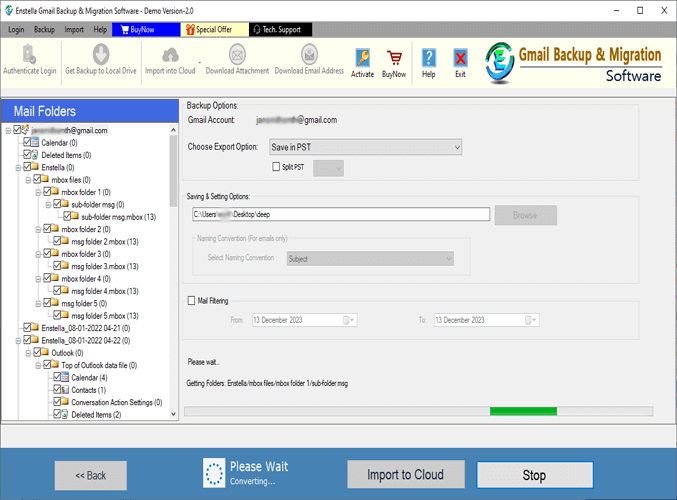
Task: Open the Import menu
Action: click(74, 30)
